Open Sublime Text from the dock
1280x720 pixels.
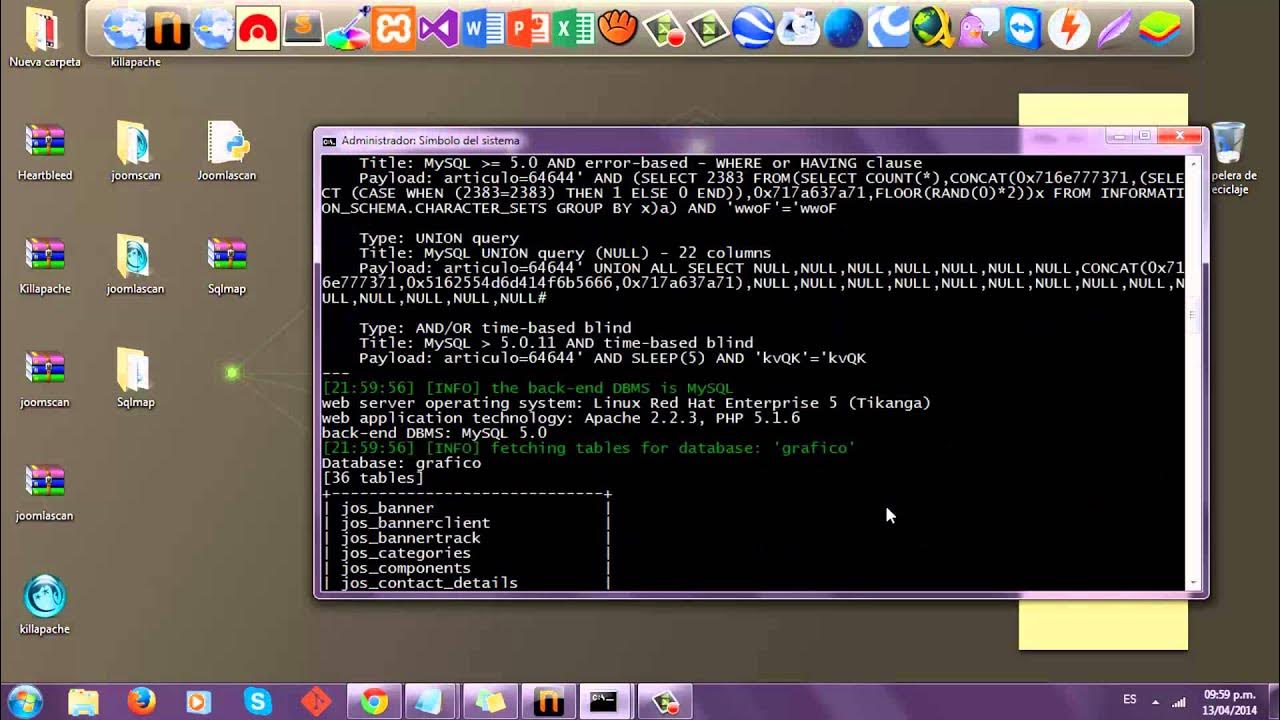pos(303,28)
